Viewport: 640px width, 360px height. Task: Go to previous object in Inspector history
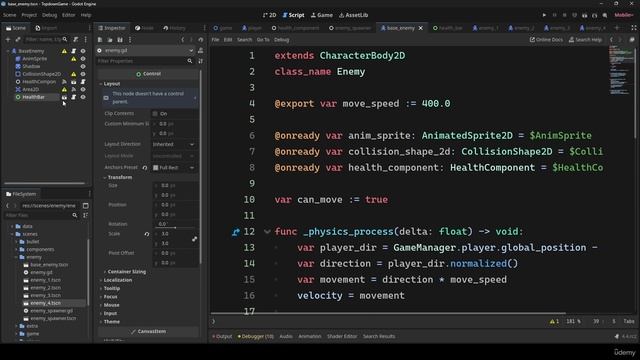(x=182, y=40)
